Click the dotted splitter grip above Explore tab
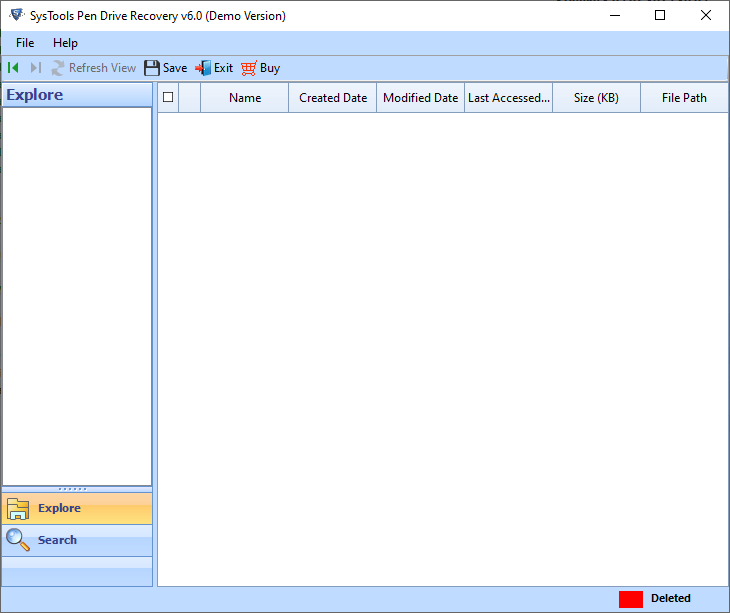Image resolution: width=730 pixels, height=613 pixels. [73, 489]
